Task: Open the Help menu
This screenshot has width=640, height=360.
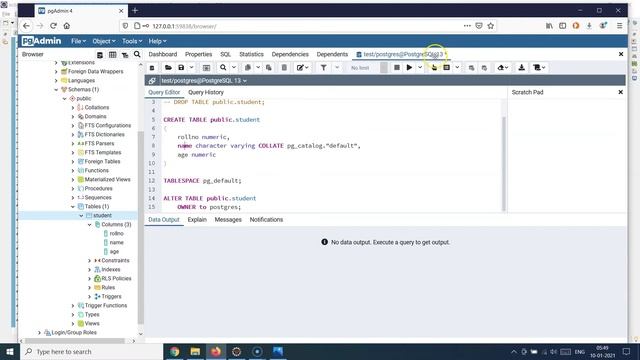Action: pos(157,41)
